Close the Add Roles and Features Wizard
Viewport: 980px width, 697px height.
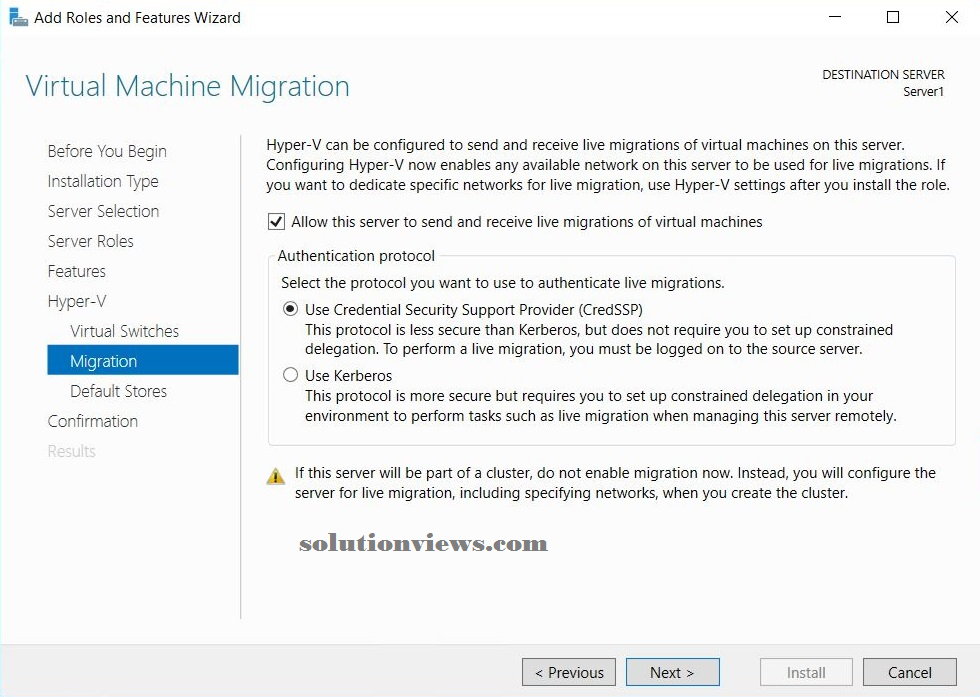(x=951, y=17)
